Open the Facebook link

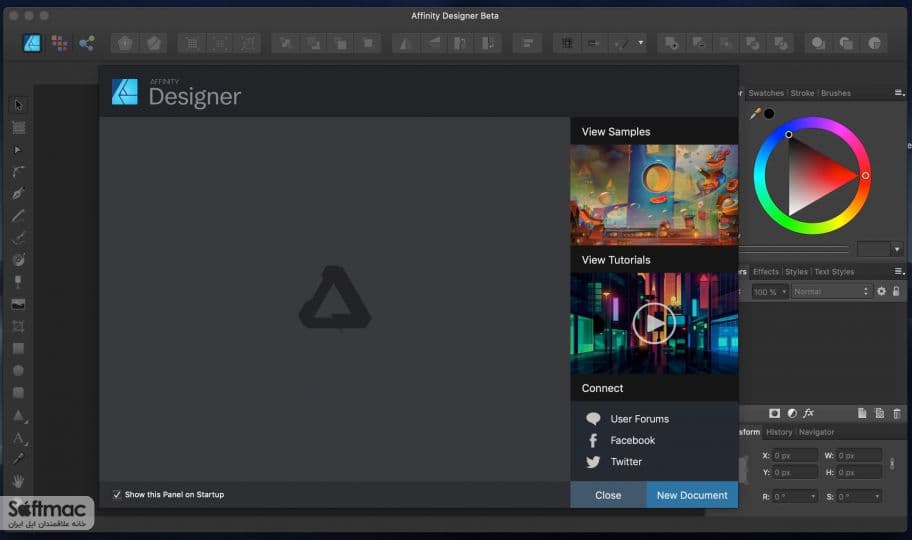pos(632,440)
